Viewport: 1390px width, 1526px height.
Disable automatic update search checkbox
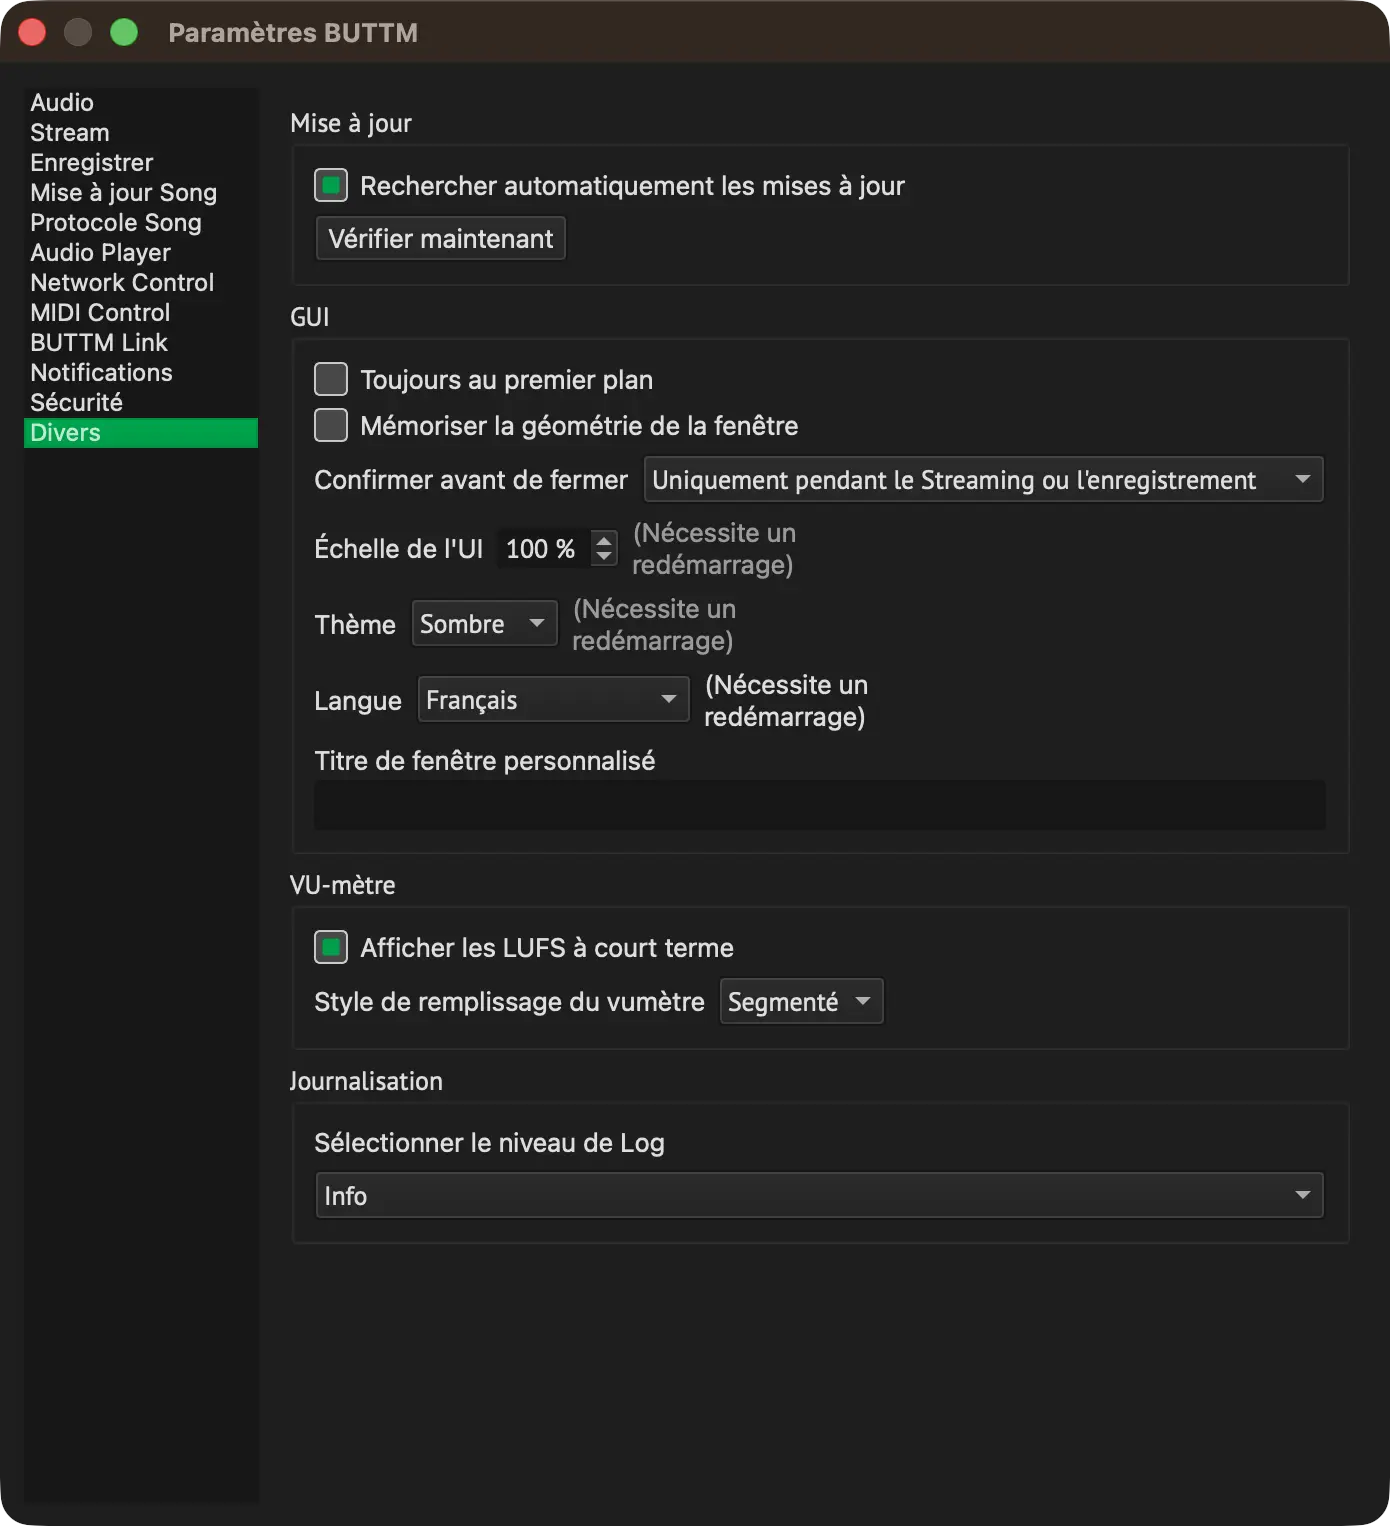pos(331,186)
